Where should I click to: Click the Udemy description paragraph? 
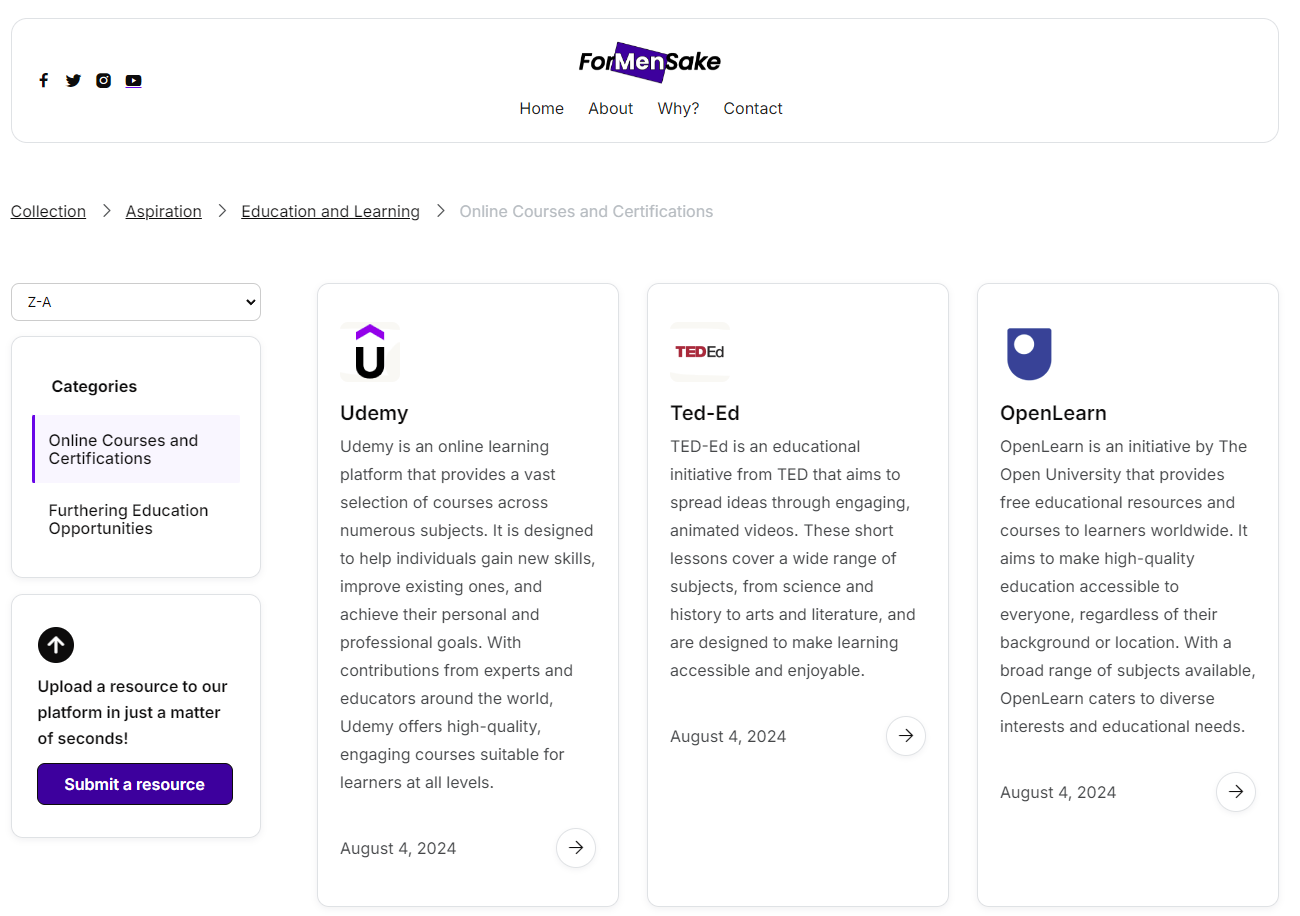467,614
